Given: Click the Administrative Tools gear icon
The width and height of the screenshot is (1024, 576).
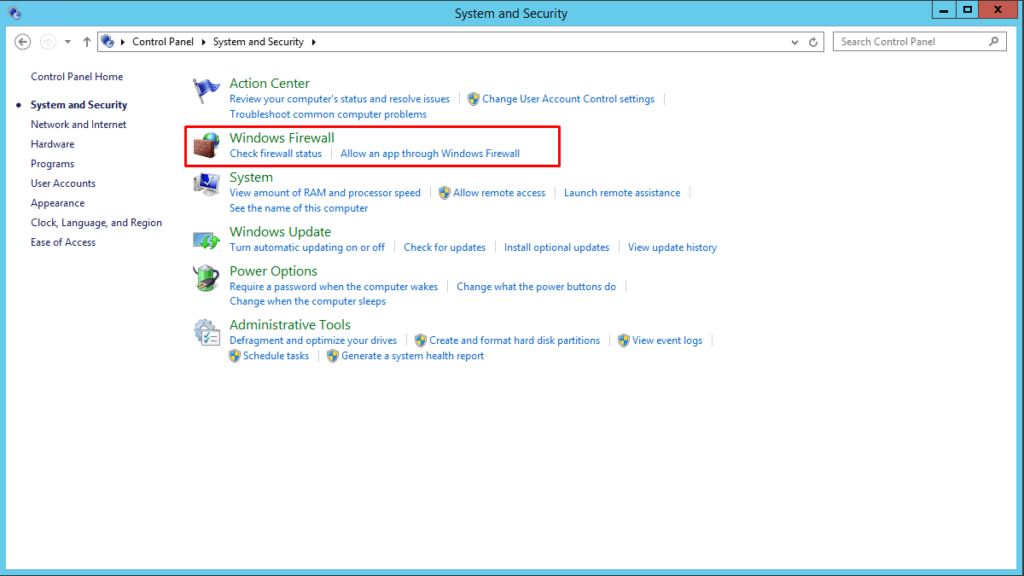Looking at the screenshot, I should (206, 332).
